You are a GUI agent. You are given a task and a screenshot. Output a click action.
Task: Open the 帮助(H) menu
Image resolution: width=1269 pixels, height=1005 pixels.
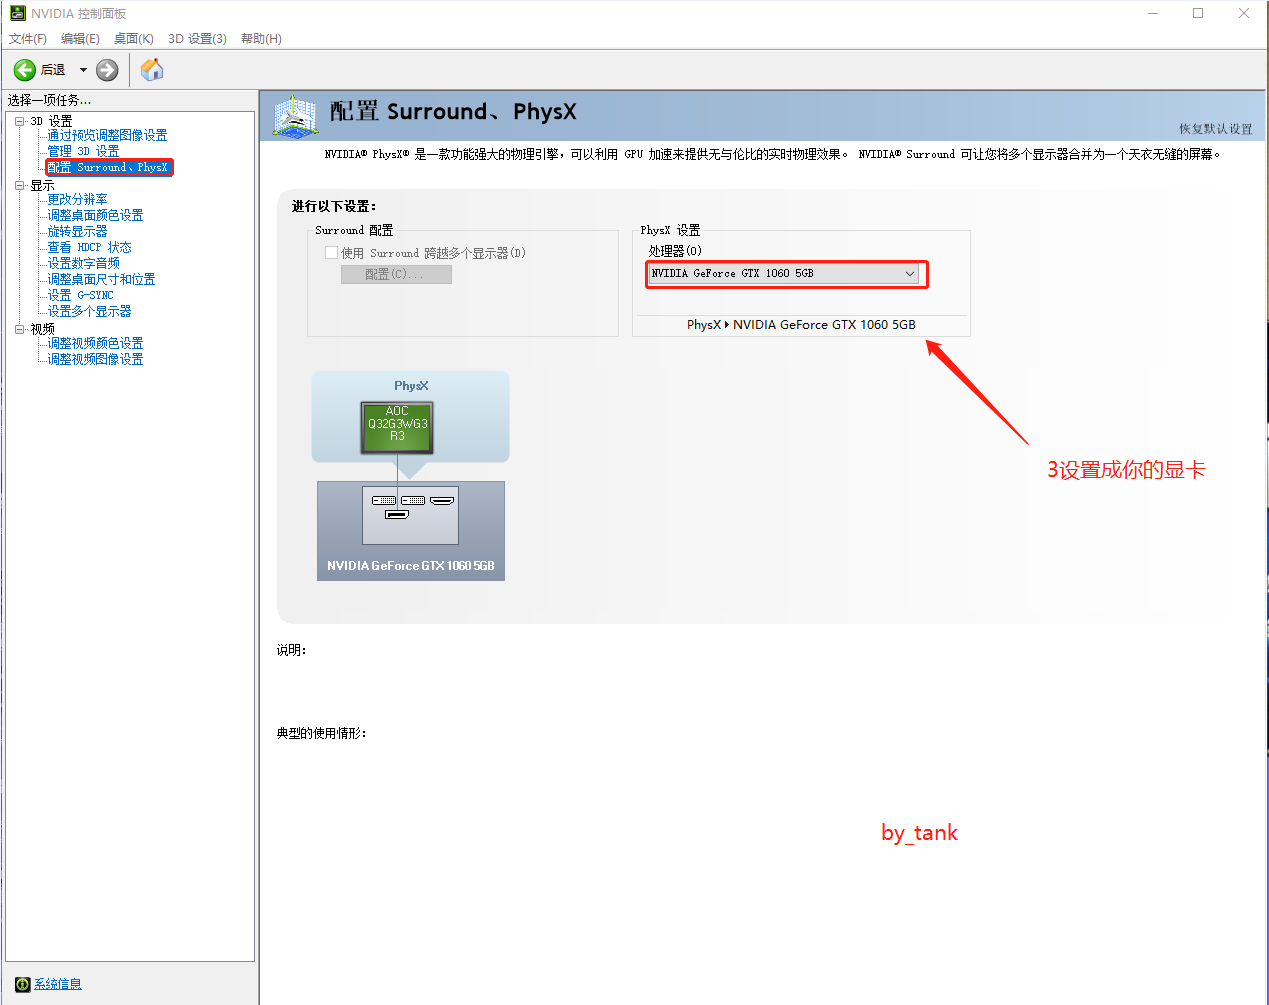261,39
